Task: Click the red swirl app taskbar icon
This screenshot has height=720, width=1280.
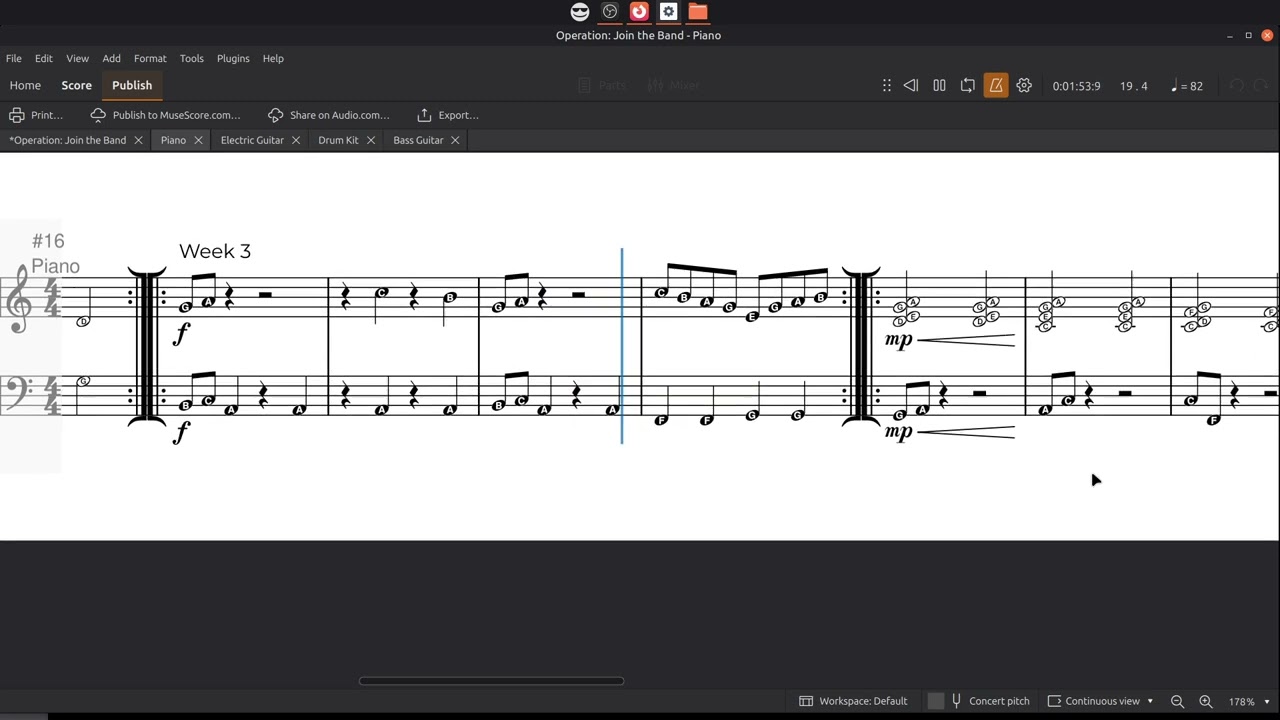Action: point(639,12)
